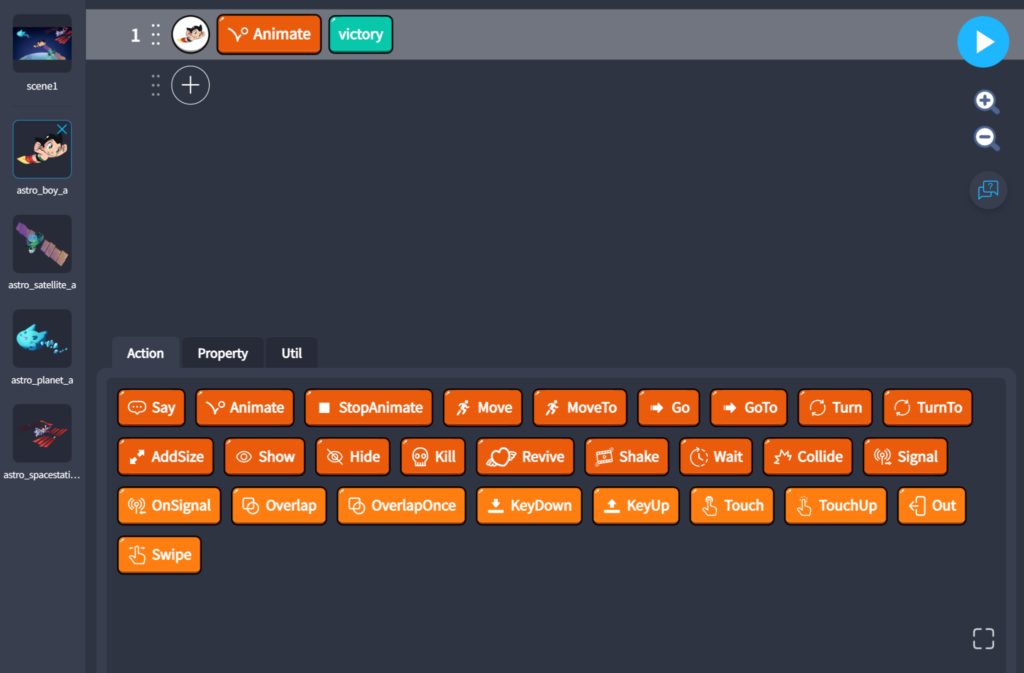This screenshot has height=673, width=1024.
Task: Click the Astro Boy avatar in row 1
Action: pyautogui.click(x=190, y=35)
